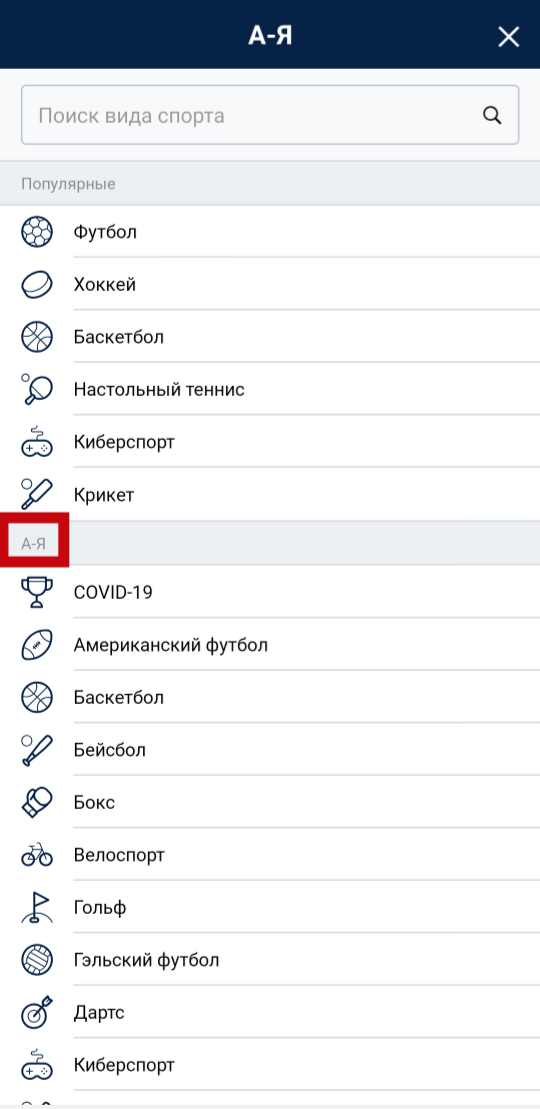Click the cricket bat icon beside Крикет
The image size is (540, 1109).
point(37,494)
